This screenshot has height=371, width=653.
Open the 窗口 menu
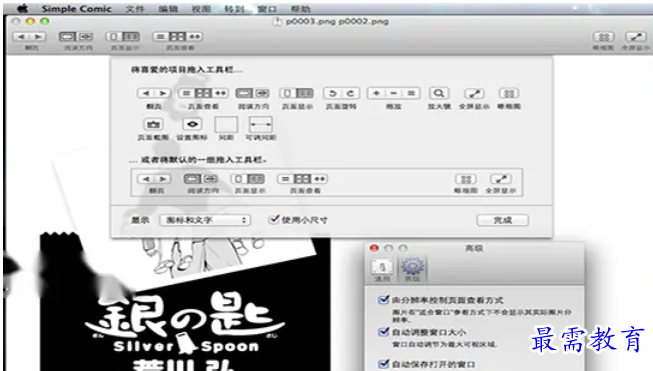(267, 9)
